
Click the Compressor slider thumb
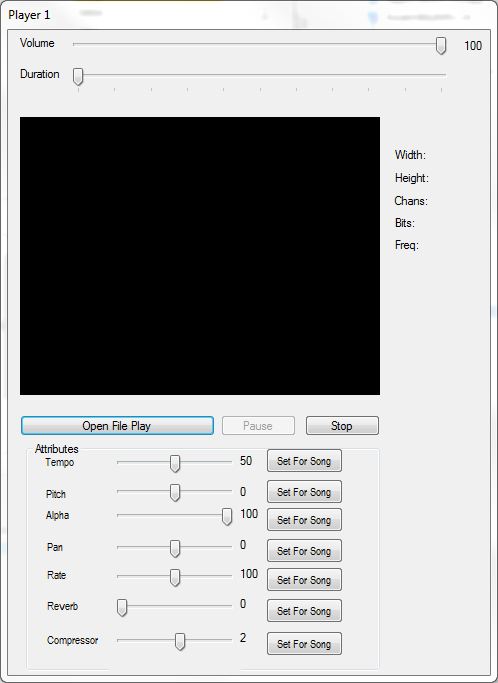(x=180, y=642)
